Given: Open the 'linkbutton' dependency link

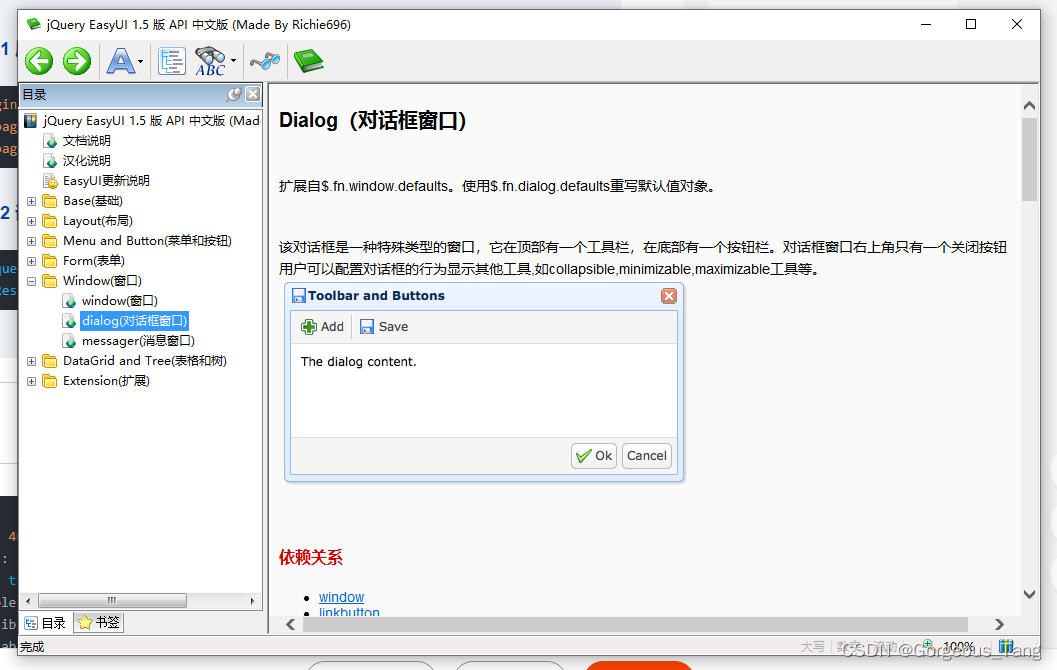Looking at the screenshot, I should 349,612.
